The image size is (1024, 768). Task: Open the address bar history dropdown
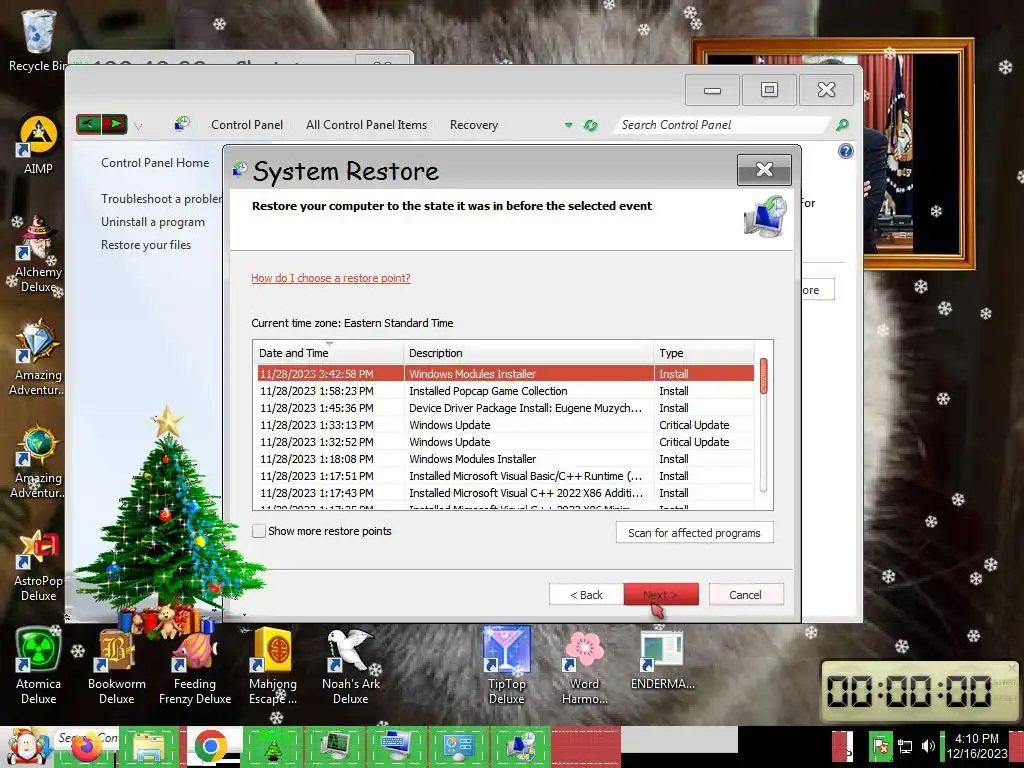pyautogui.click(x=568, y=125)
